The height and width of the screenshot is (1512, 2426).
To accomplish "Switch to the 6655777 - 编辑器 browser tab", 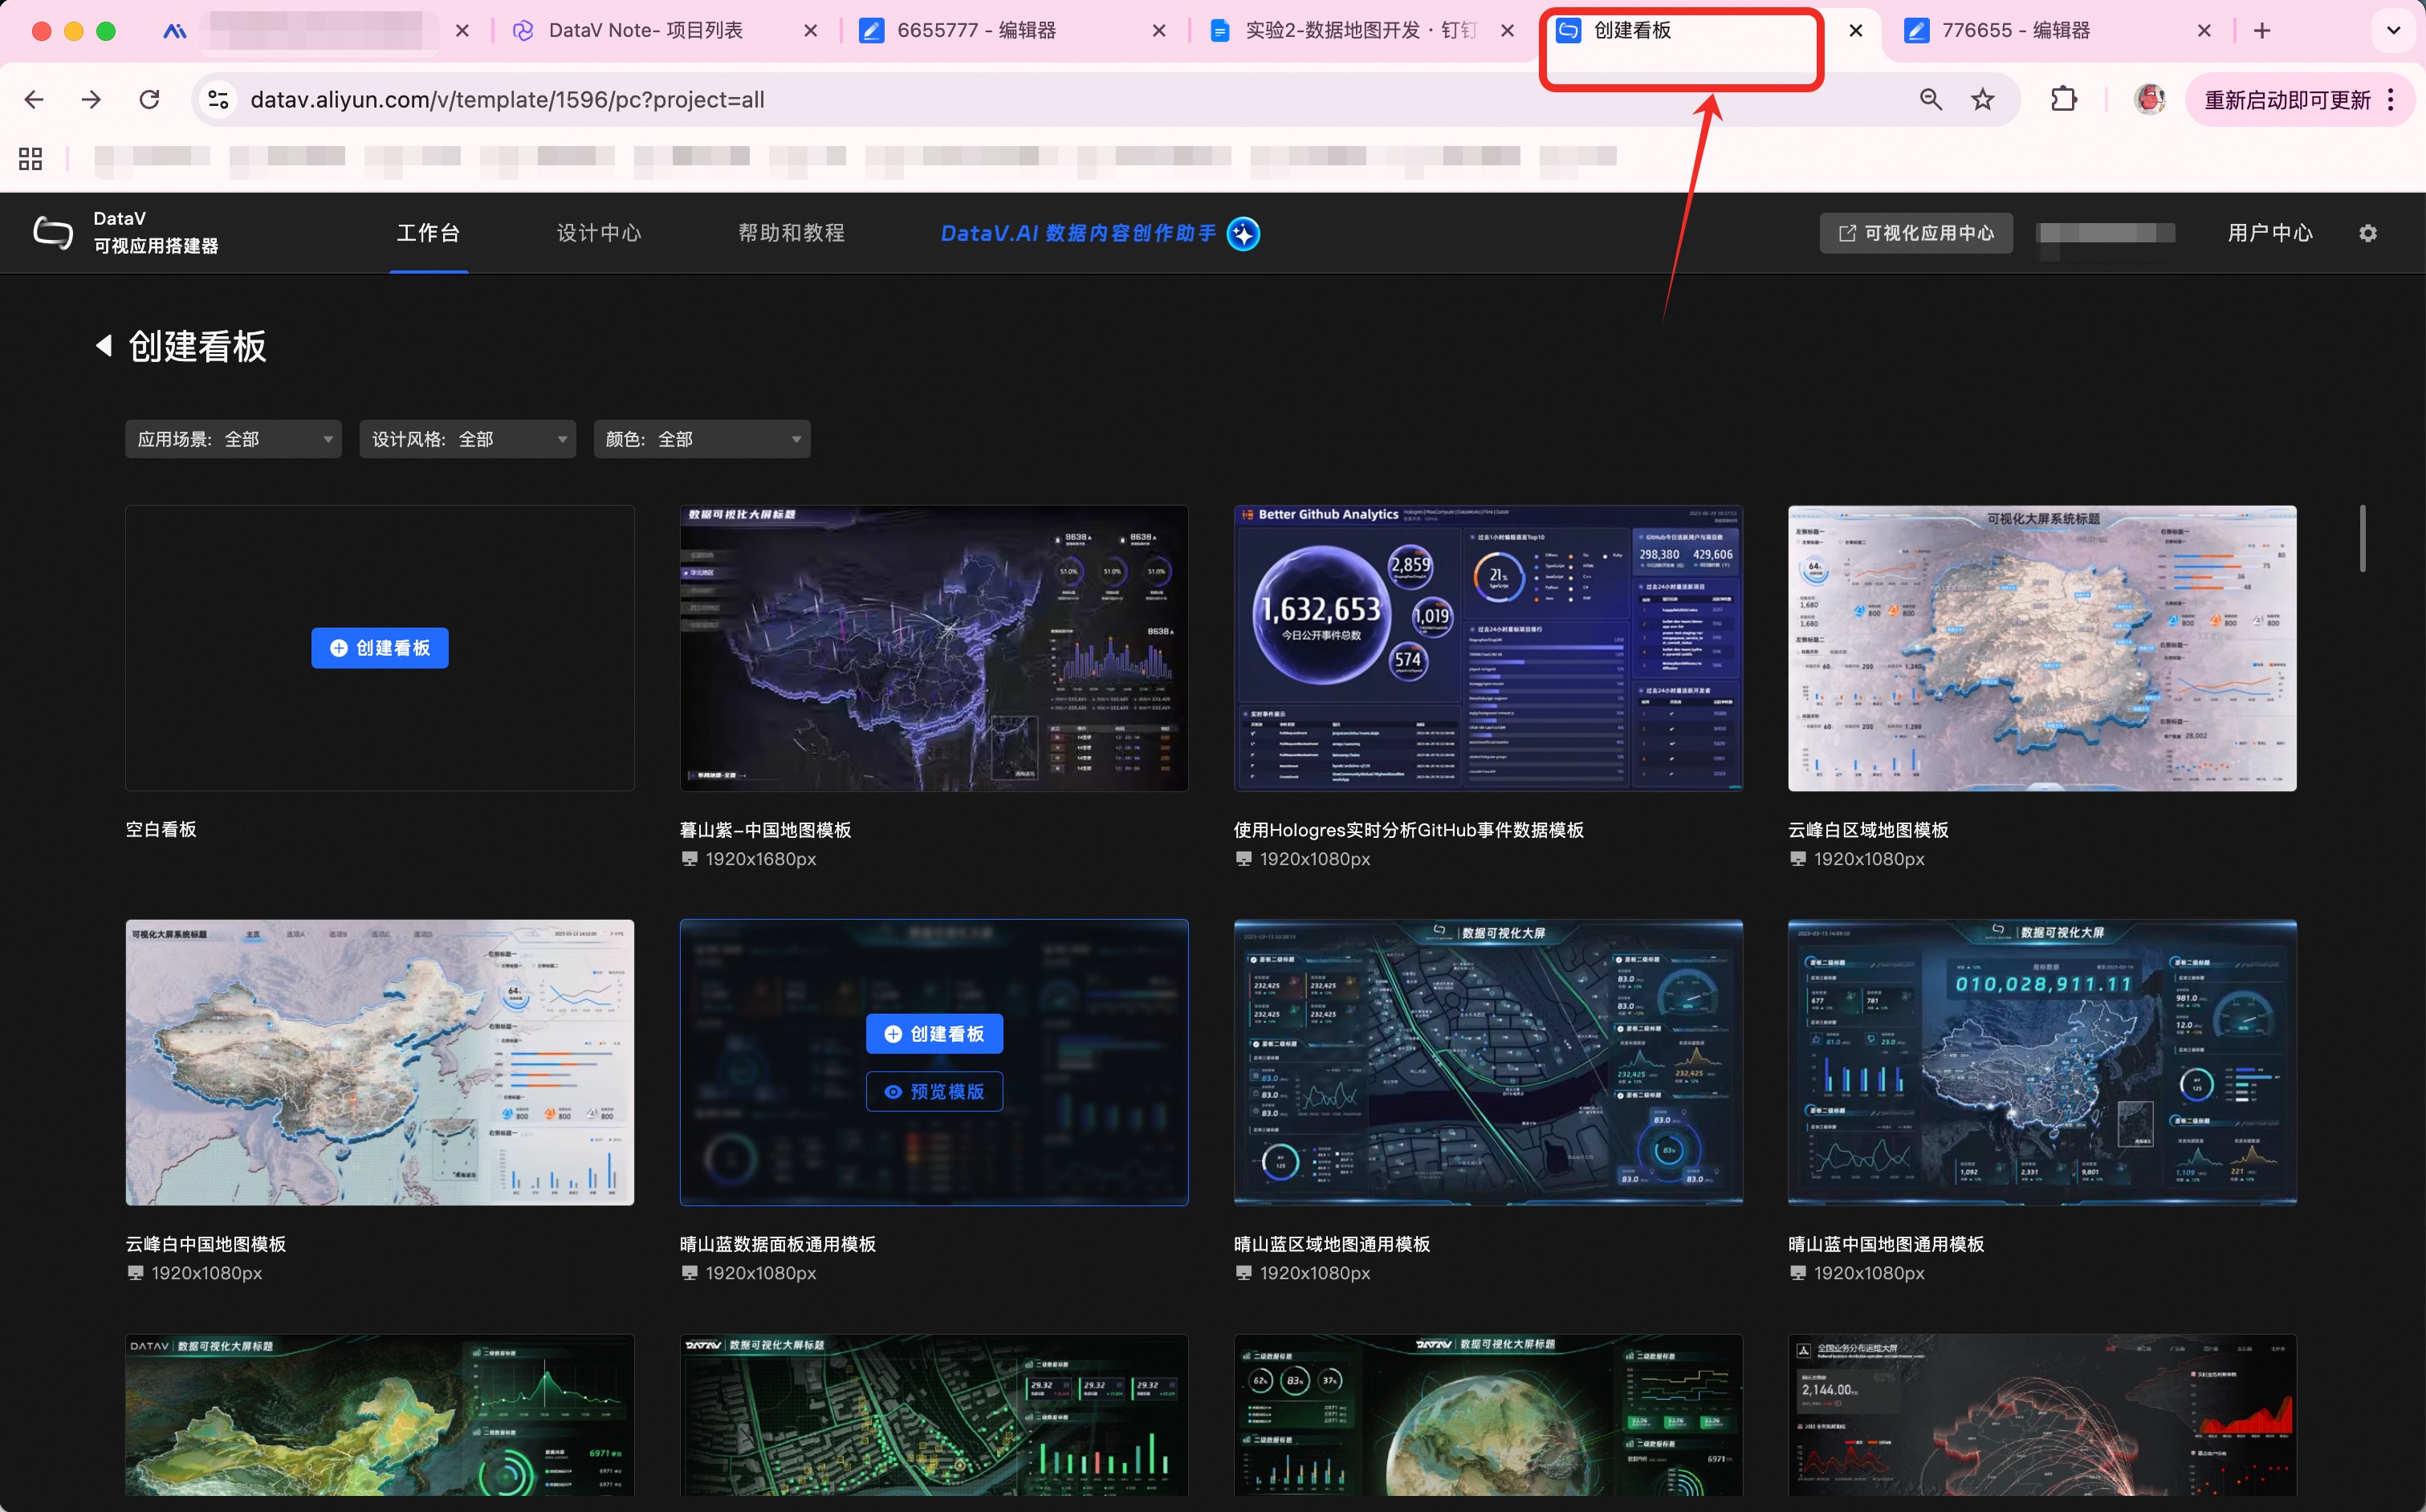I will tap(976, 31).
